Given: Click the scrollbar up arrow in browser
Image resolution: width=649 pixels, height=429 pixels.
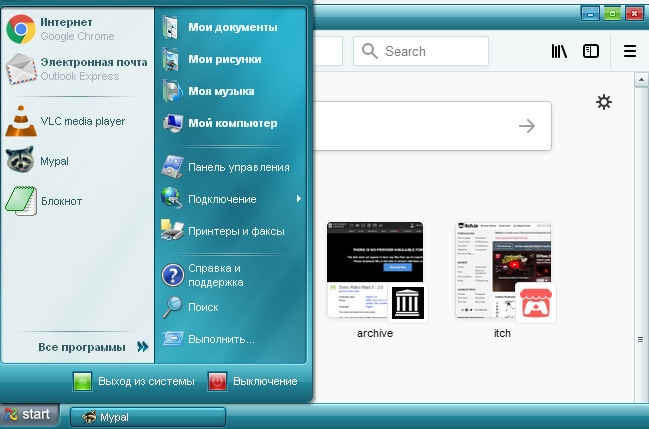Looking at the screenshot, I should point(641,80).
